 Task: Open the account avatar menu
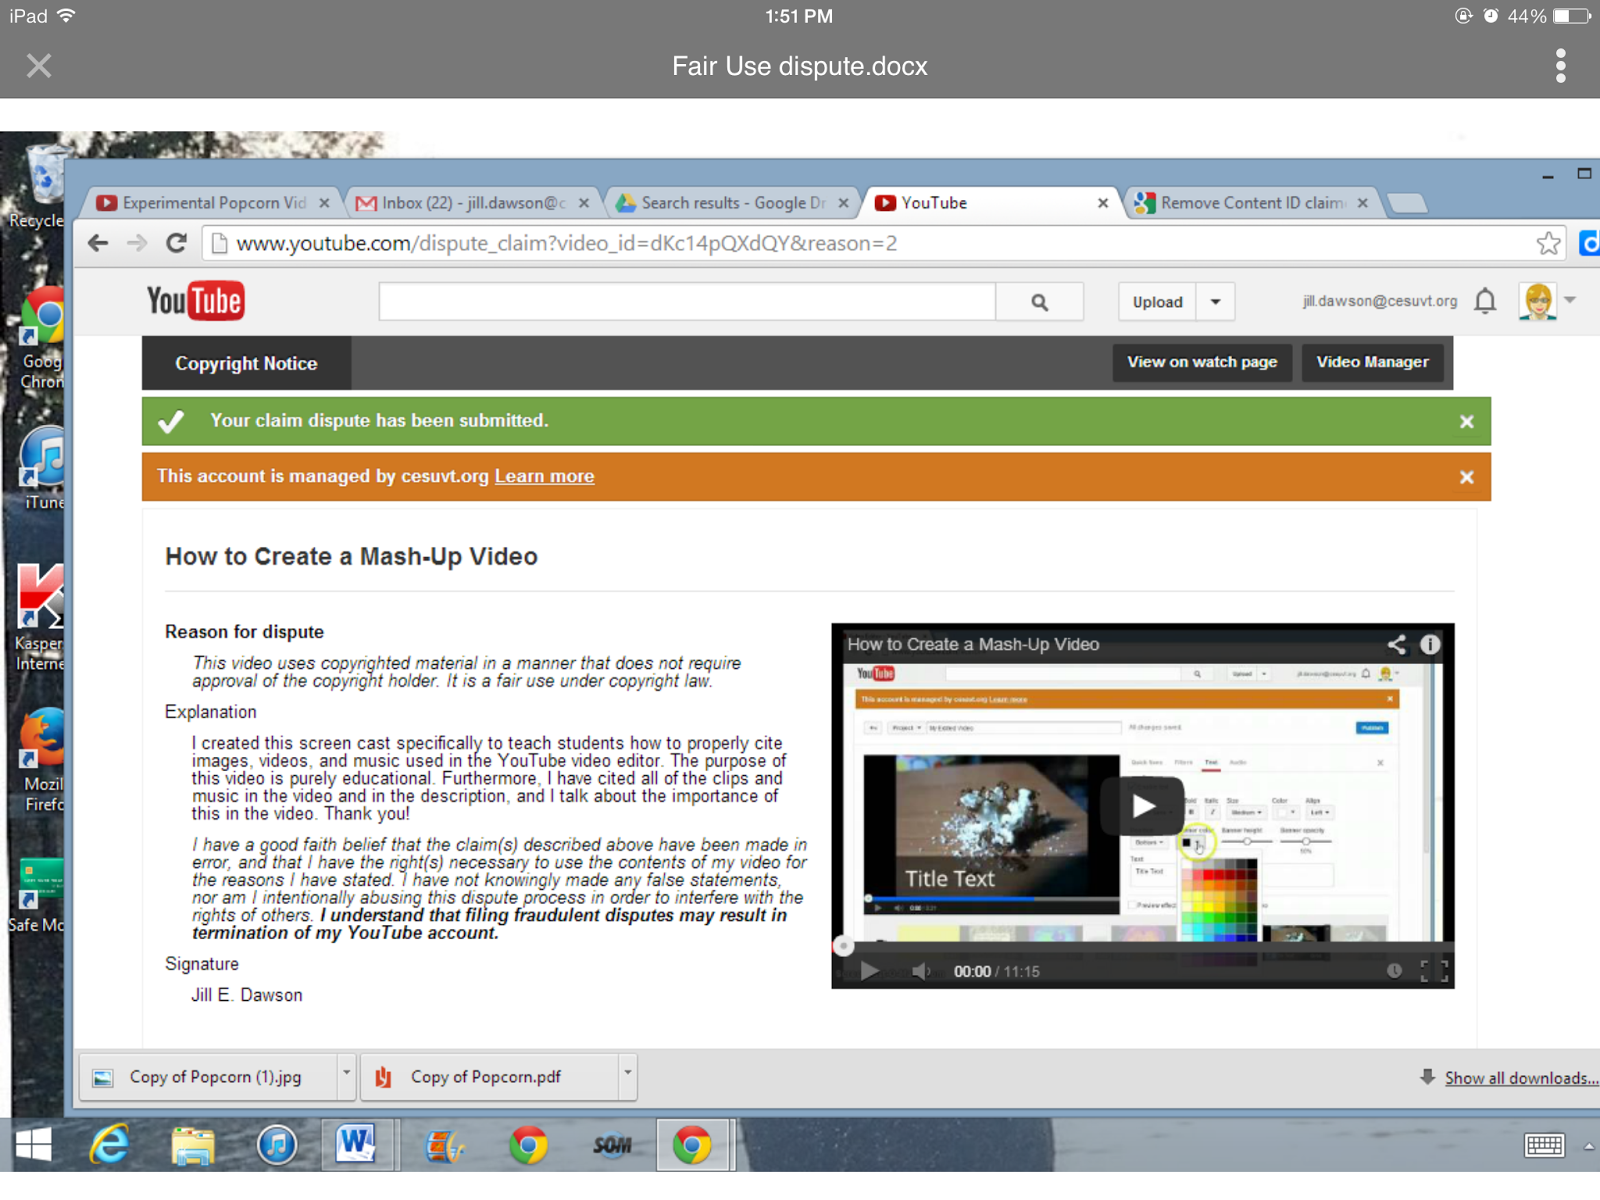coord(1538,301)
